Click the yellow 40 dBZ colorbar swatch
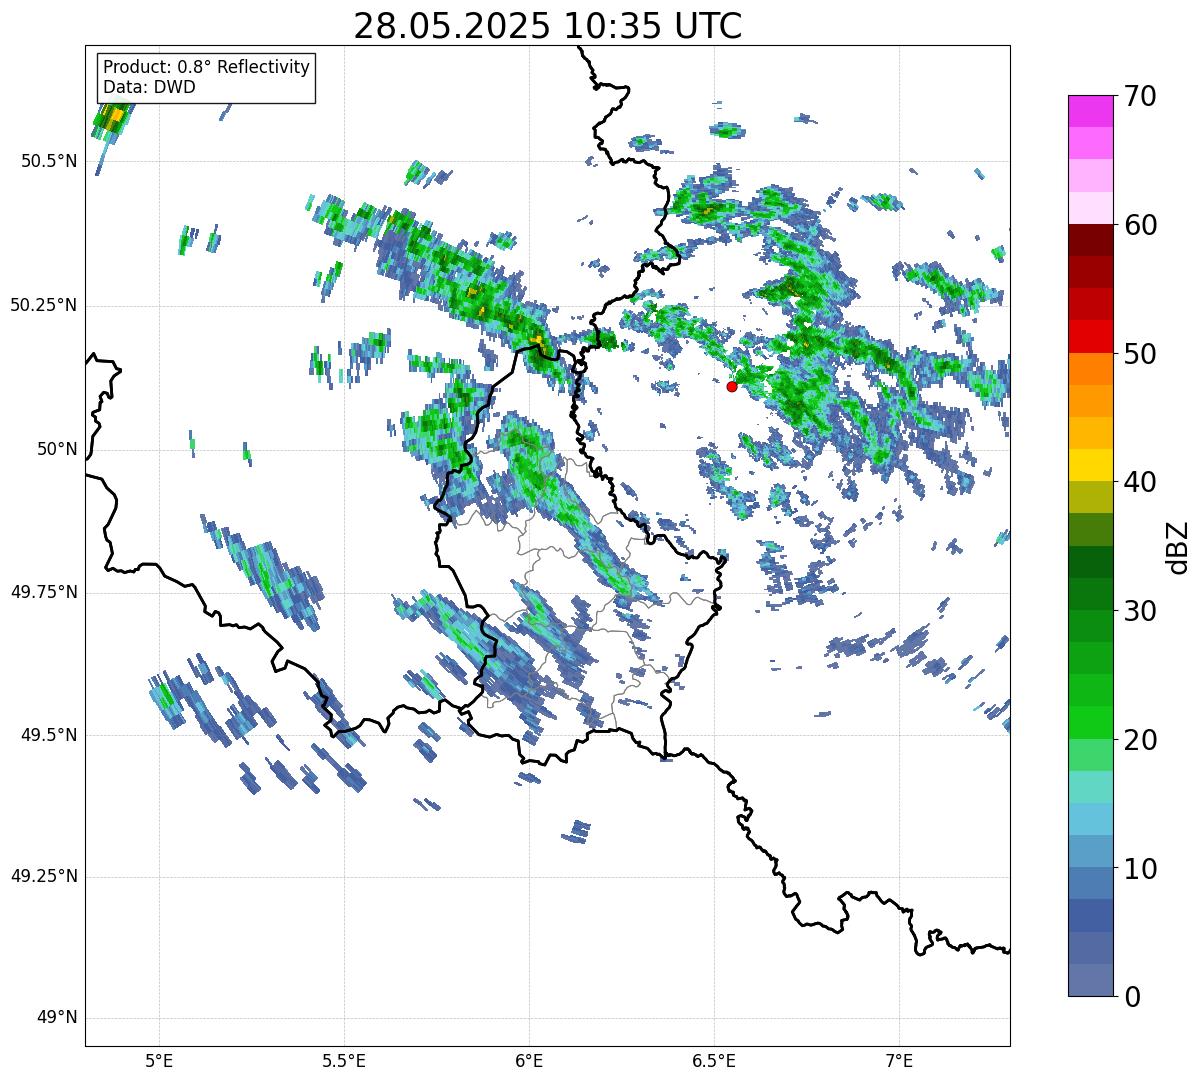 click(1090, 465)
